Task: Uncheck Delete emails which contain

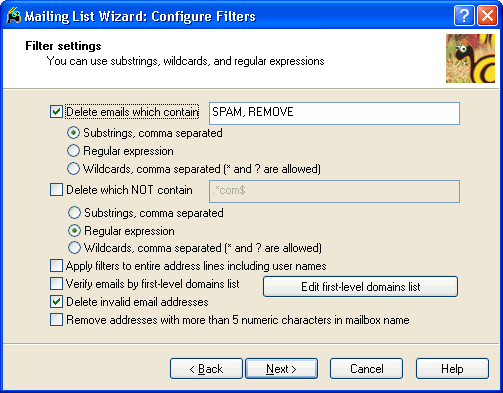Action: tap(56, 112)
